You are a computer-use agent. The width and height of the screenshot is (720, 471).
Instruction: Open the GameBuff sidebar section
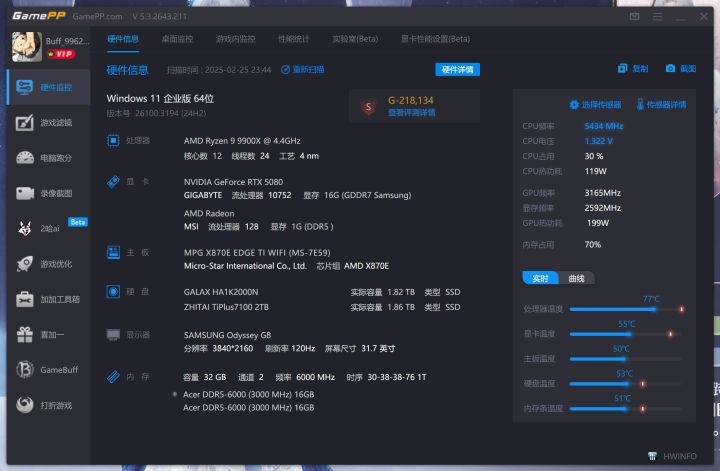[49, 370]
